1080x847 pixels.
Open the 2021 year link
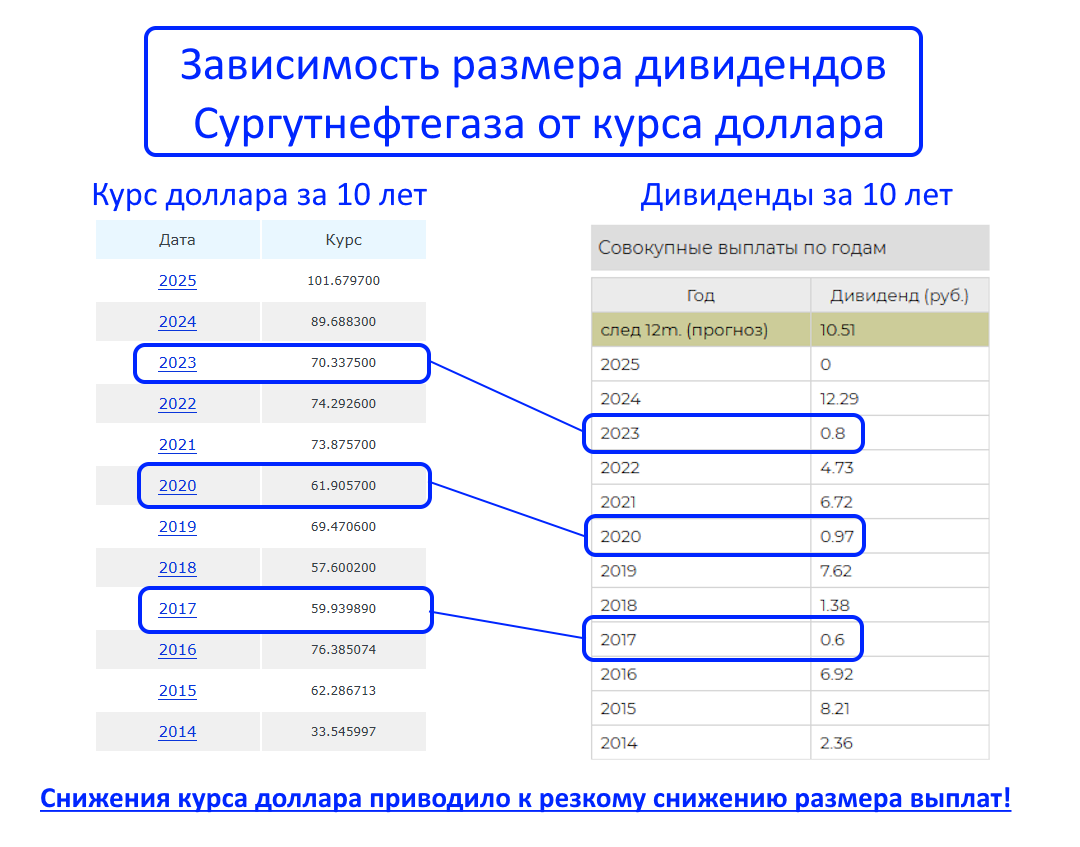[177, 445]
